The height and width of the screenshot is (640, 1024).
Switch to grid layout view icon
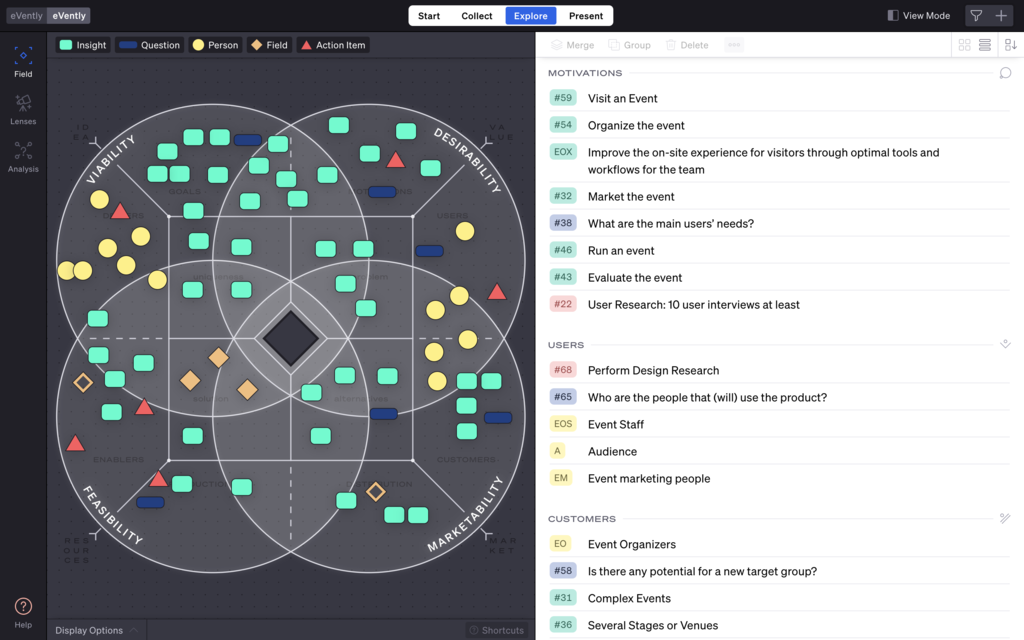click(964, 45)
